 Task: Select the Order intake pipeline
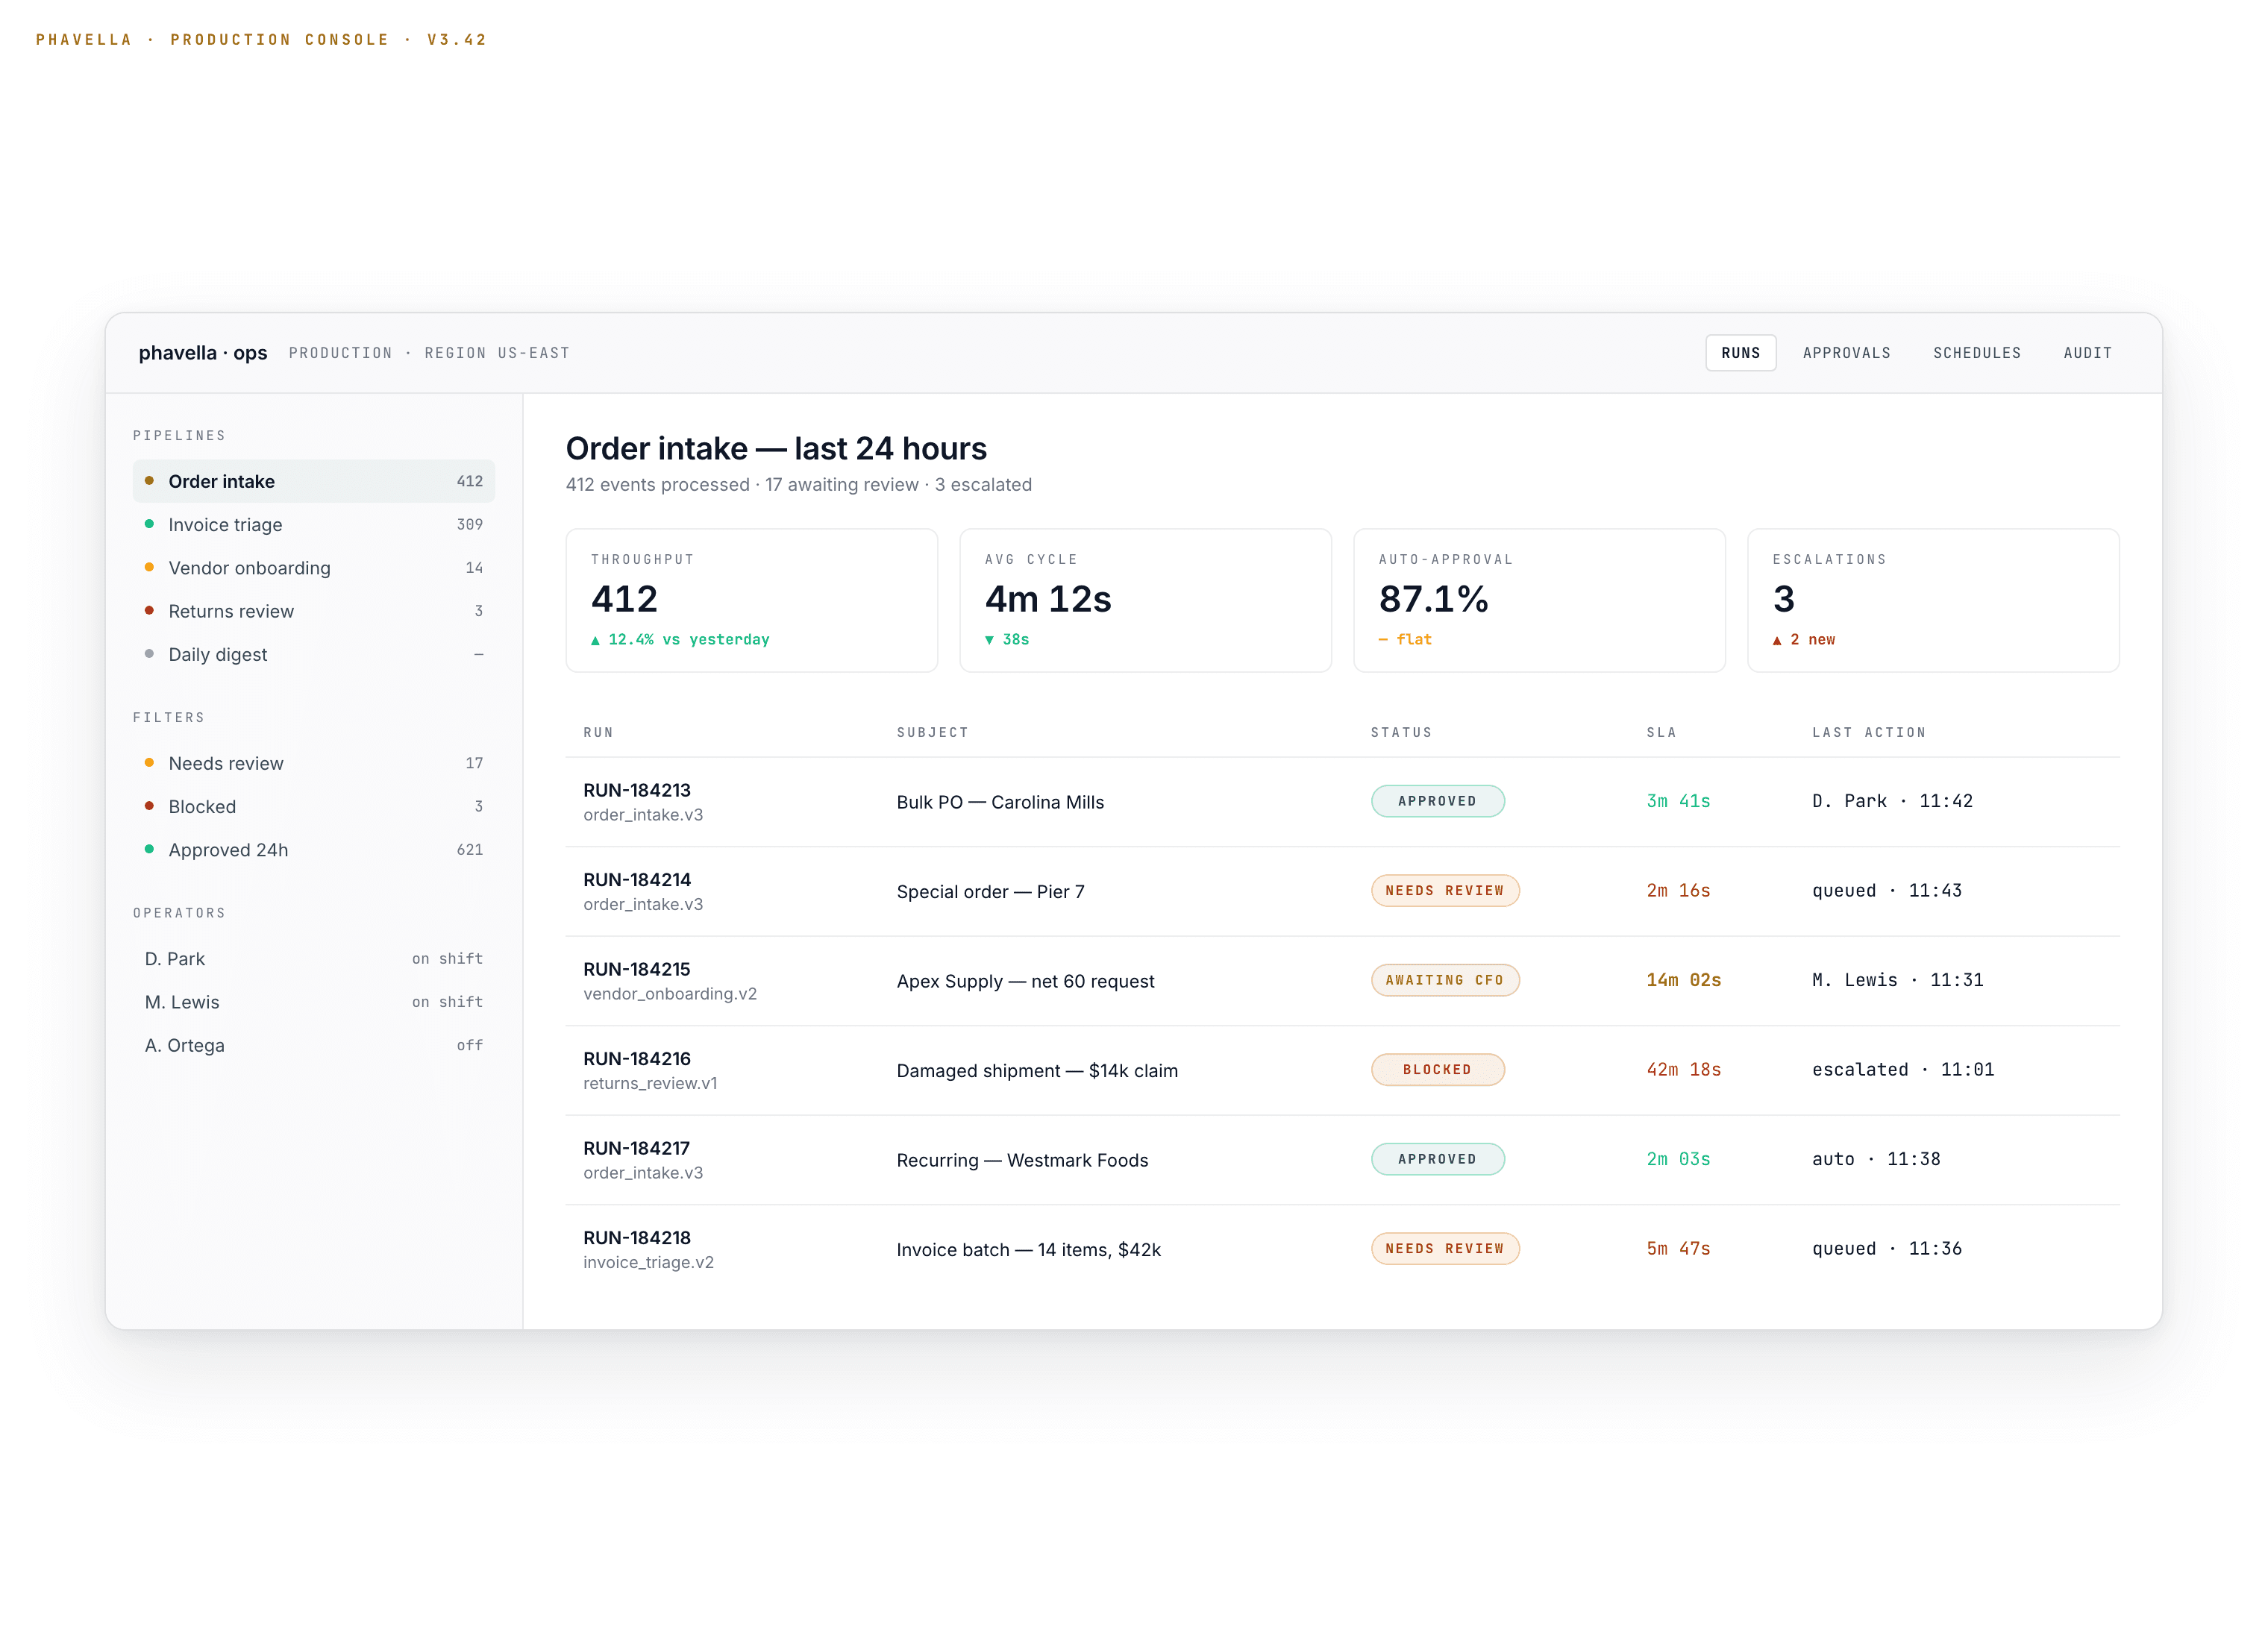coord(314,481)
